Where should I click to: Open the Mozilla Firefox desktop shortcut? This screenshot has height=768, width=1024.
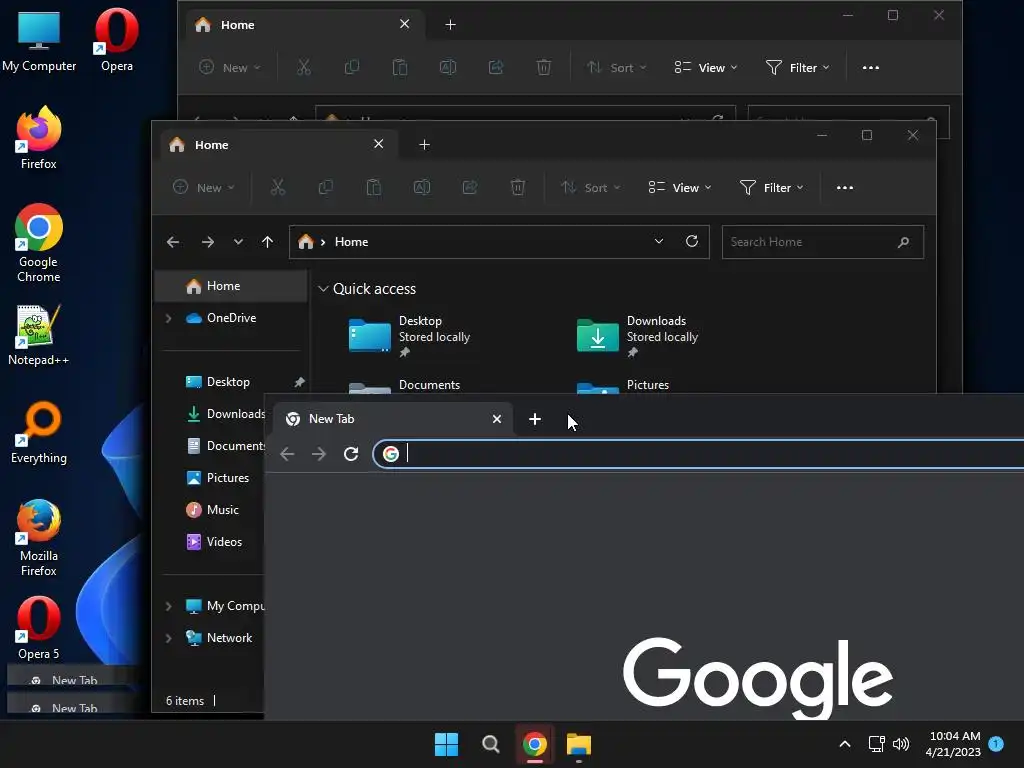tap(39, 537)
